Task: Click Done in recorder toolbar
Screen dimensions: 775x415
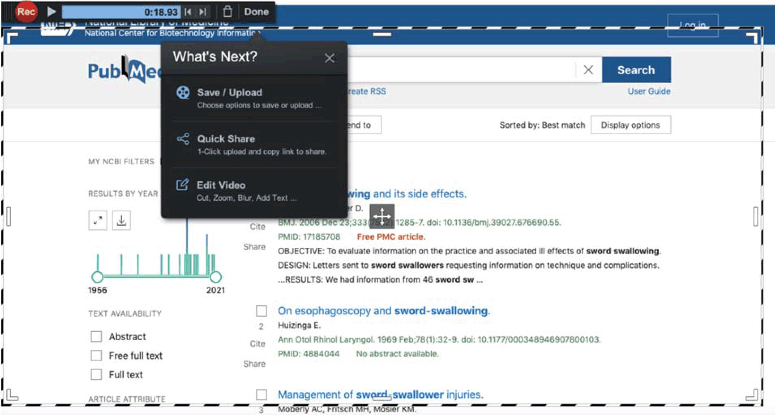Action: (x=256, y=11)
